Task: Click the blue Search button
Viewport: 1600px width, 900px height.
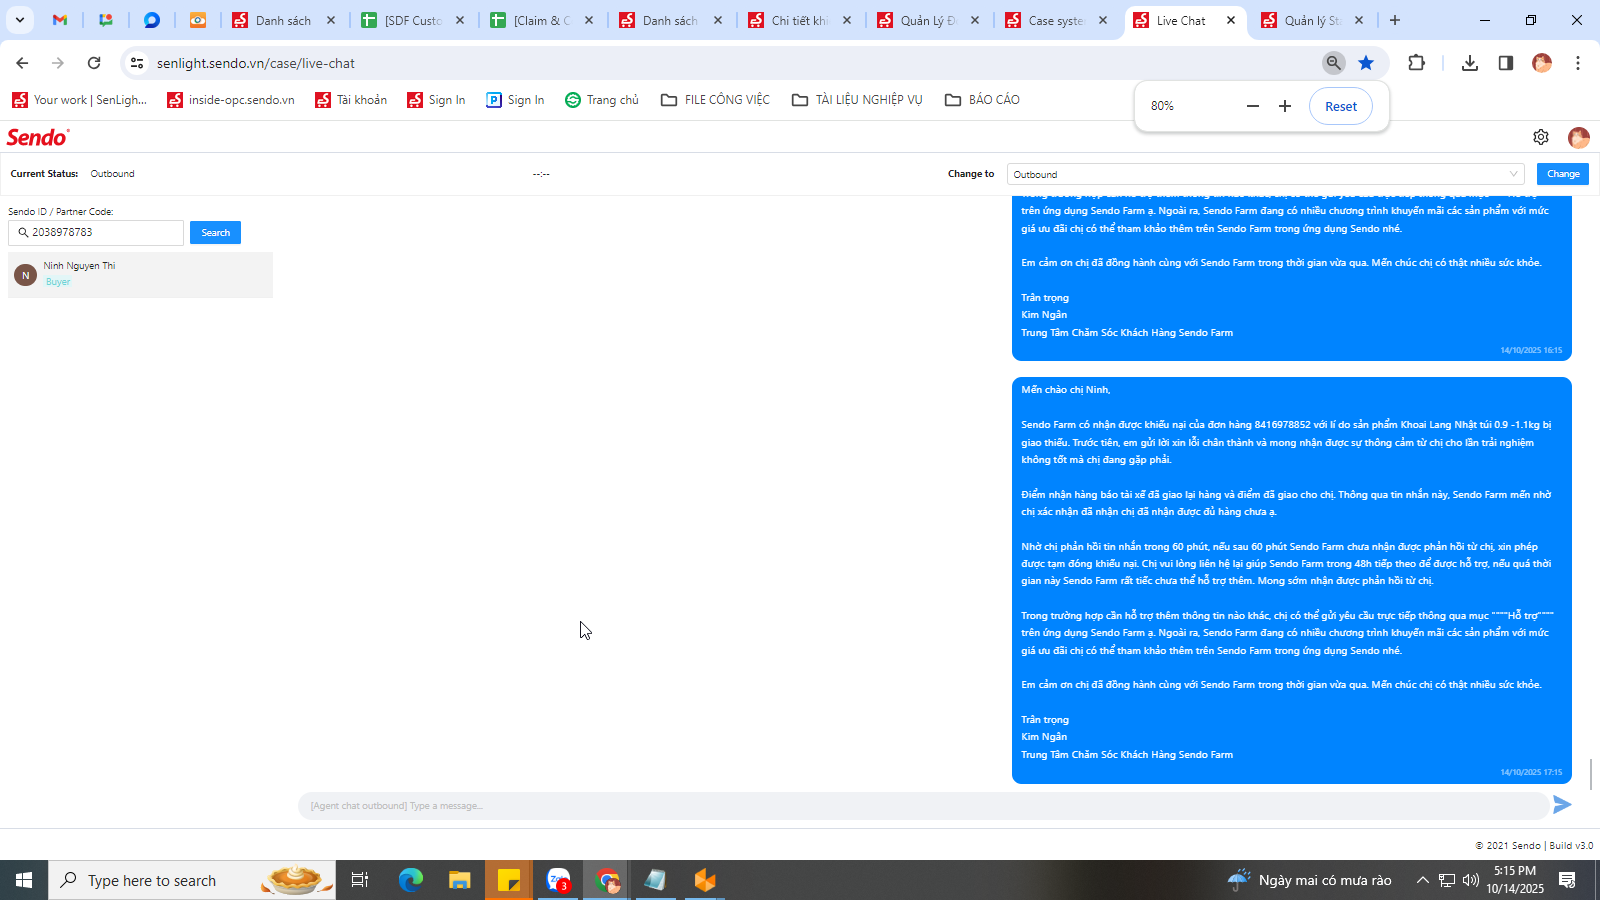Action: coord(215,233)
